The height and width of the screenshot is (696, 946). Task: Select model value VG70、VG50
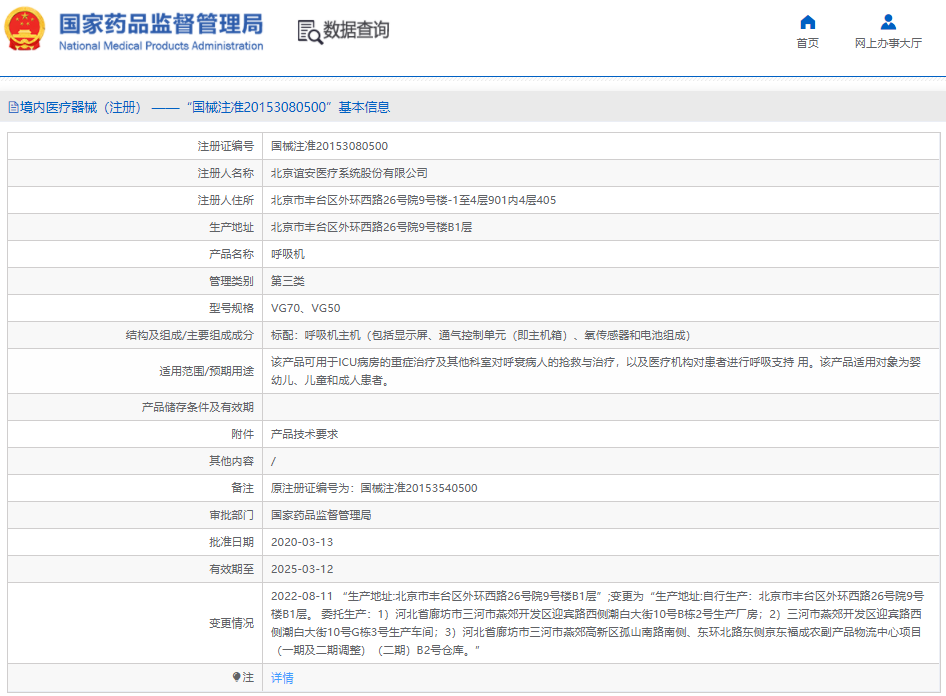(x=305, y=308)
